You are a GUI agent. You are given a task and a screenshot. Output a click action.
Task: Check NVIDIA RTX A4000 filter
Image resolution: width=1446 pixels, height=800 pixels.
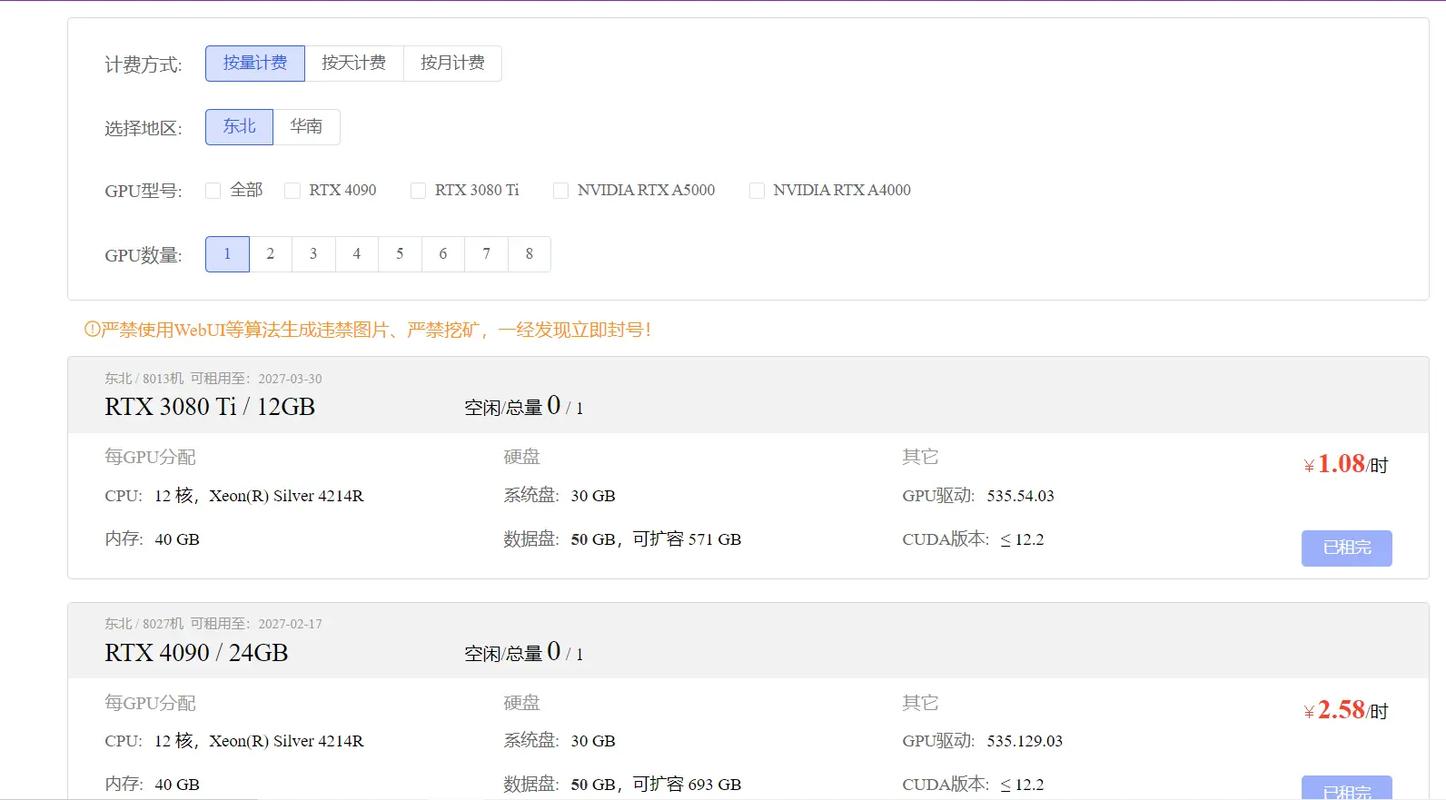pyautogui.click(x=757, y=190)
